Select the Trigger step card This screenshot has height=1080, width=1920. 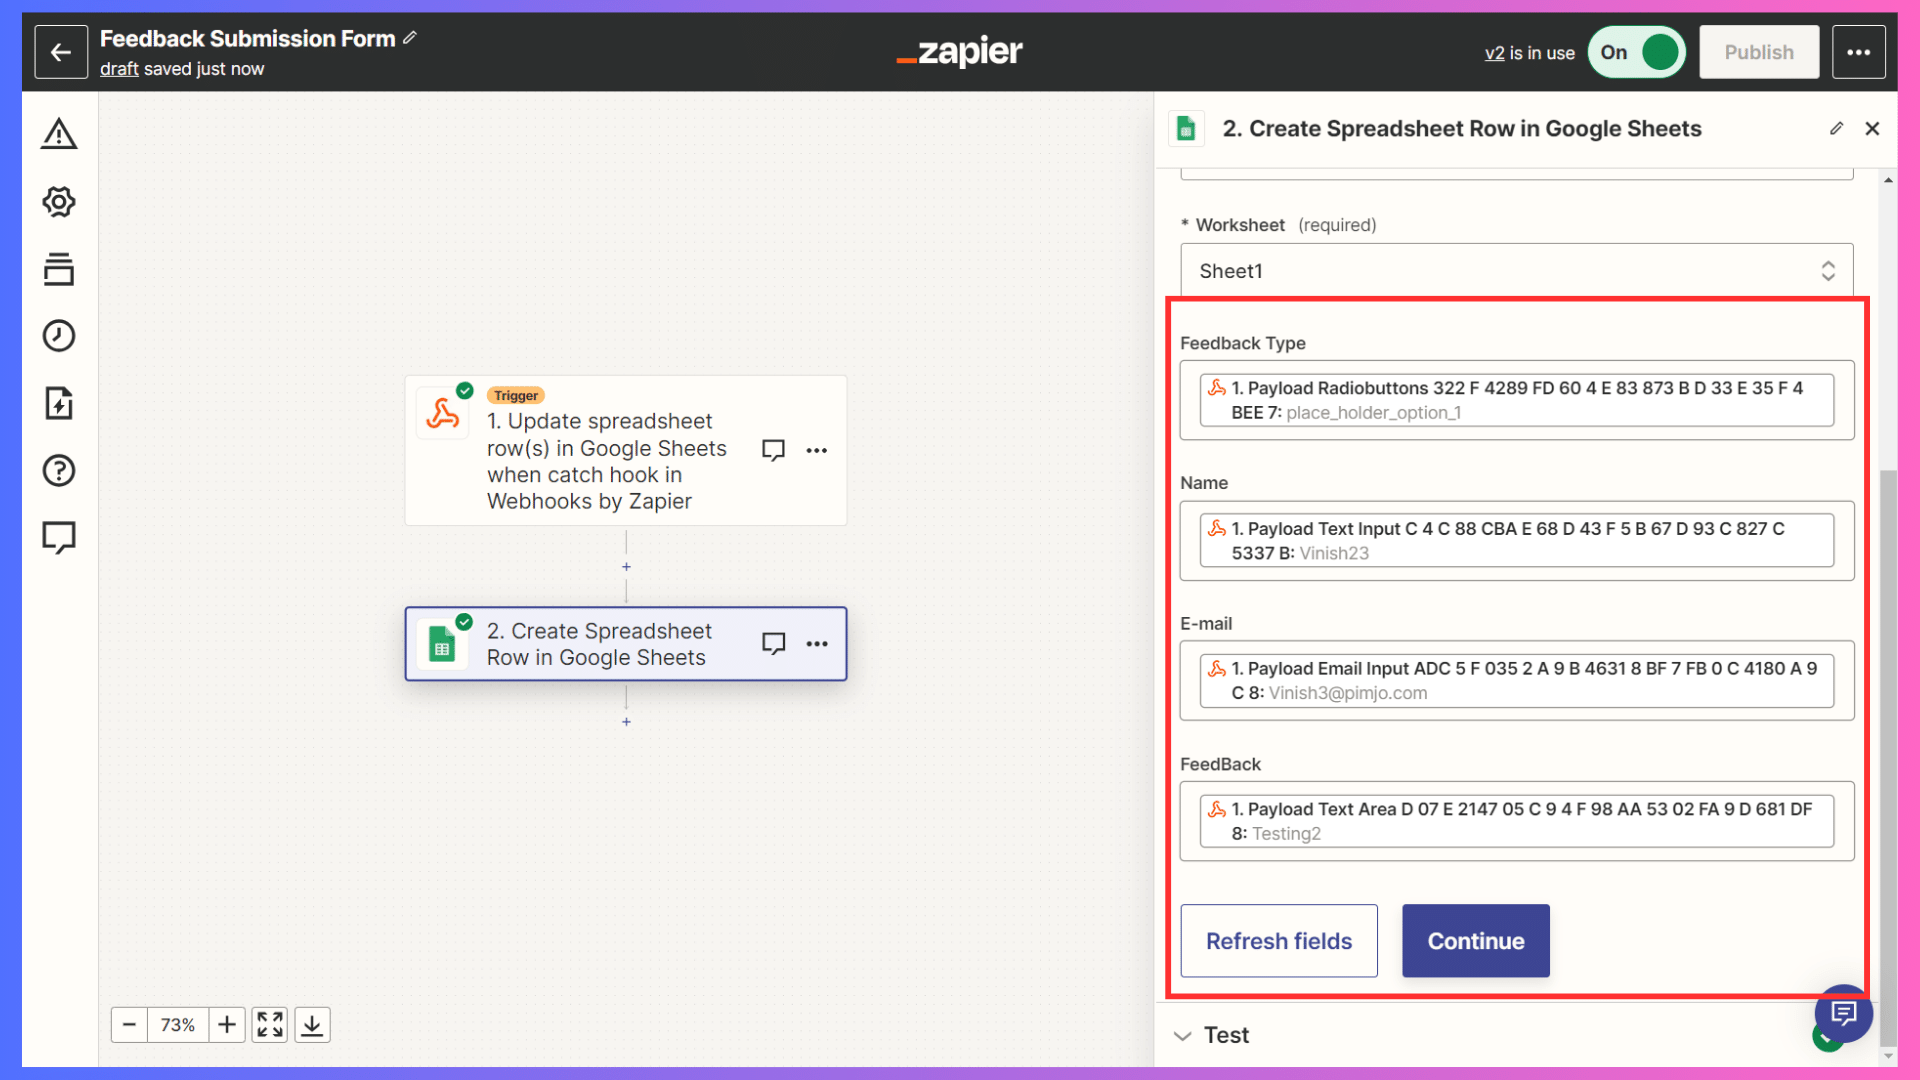point(626,451)
